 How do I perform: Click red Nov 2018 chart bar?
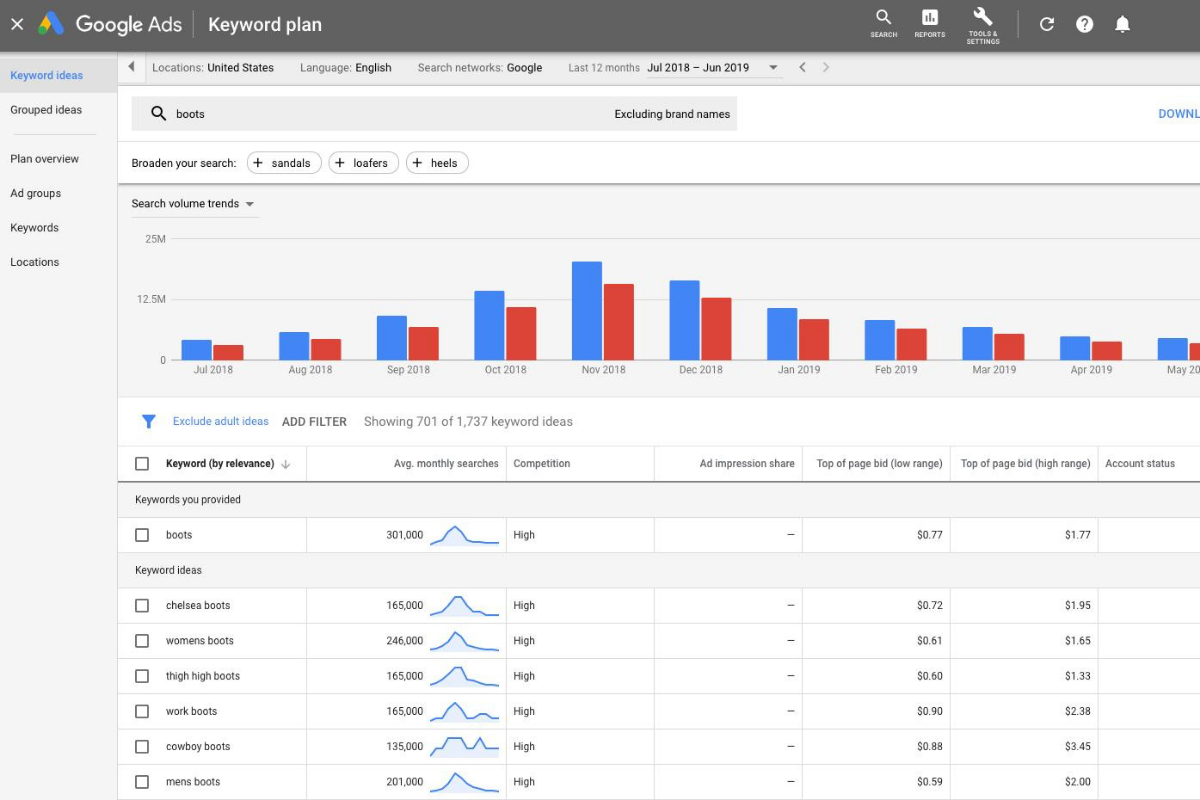(619, 322)
